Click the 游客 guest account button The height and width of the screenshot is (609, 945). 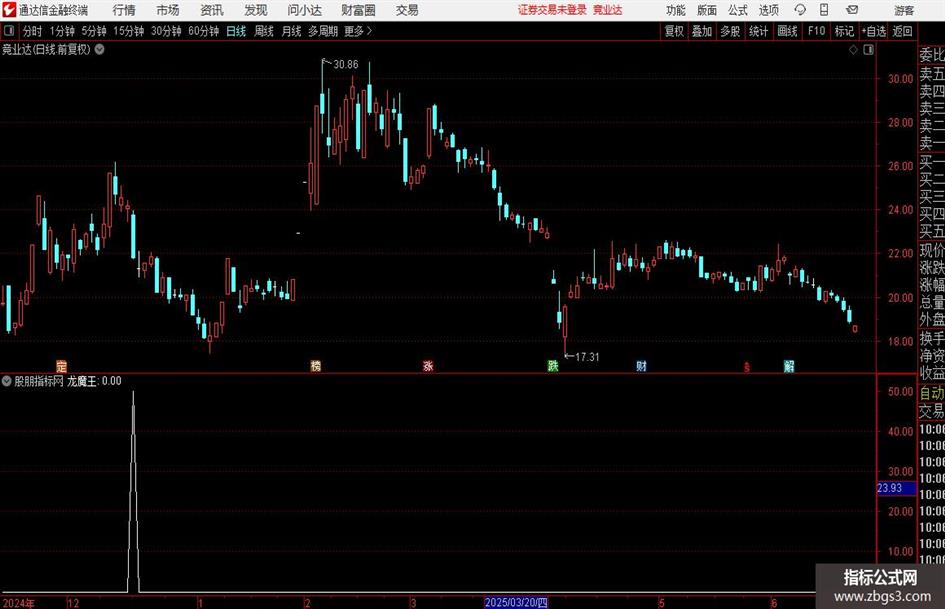point(904,10)
